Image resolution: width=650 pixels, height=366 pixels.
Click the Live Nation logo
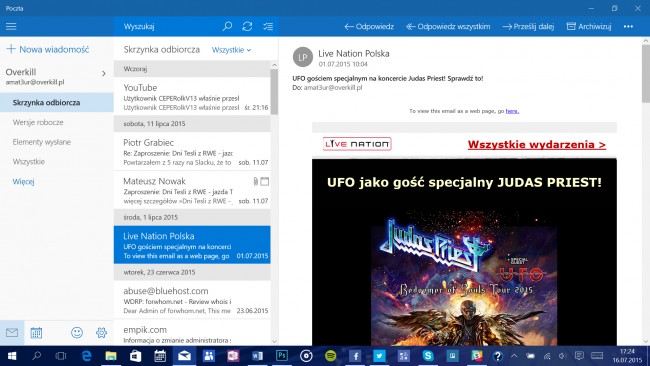pyautogui.click(x=357, y=144)
